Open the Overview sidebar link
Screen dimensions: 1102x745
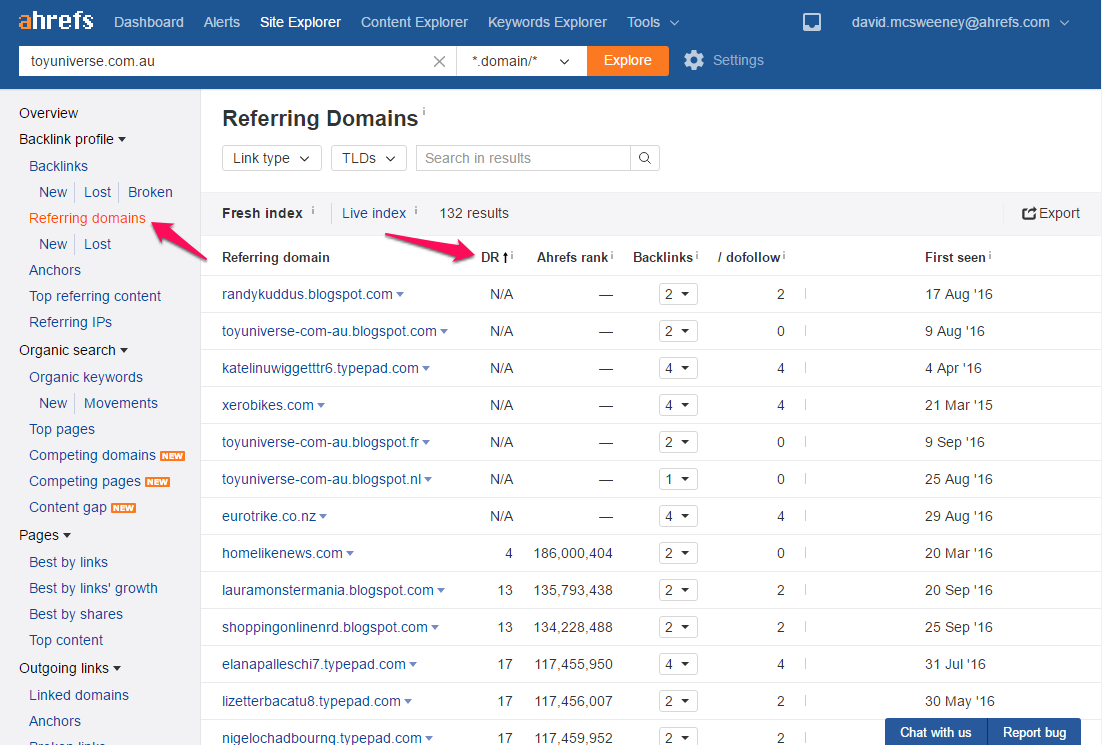pos(48,113)
